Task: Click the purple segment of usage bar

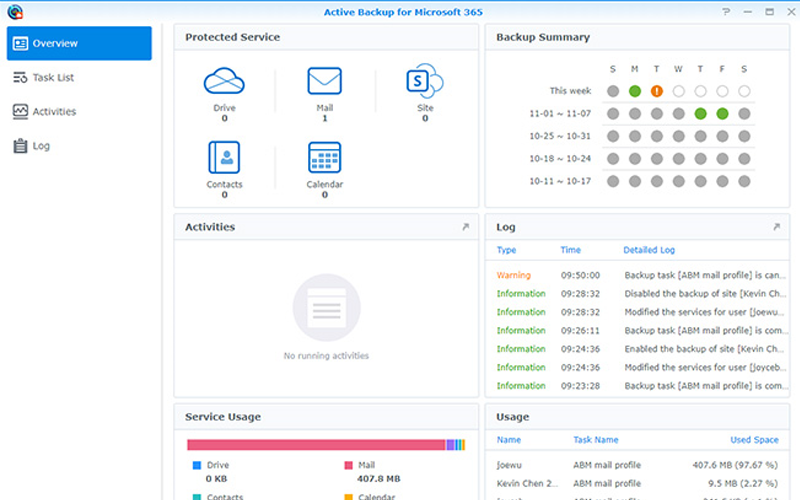Action: click(x=450, y=445)
